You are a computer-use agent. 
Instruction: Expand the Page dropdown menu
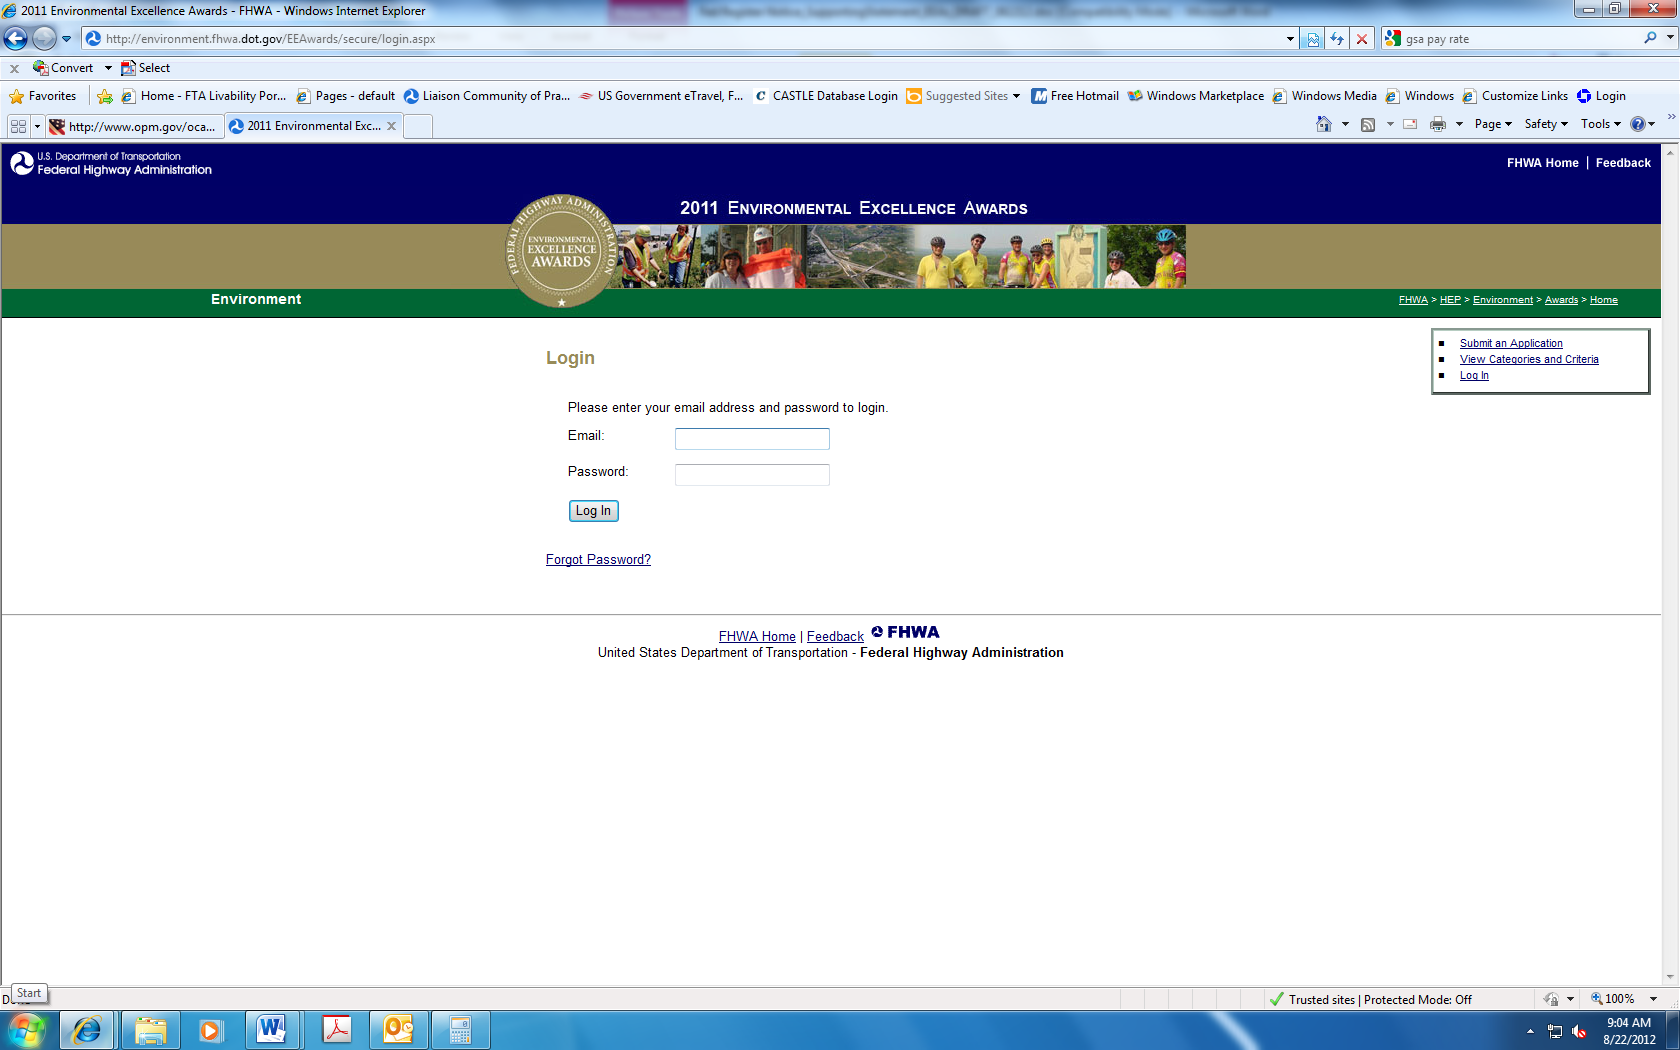tap(1493, 124)
